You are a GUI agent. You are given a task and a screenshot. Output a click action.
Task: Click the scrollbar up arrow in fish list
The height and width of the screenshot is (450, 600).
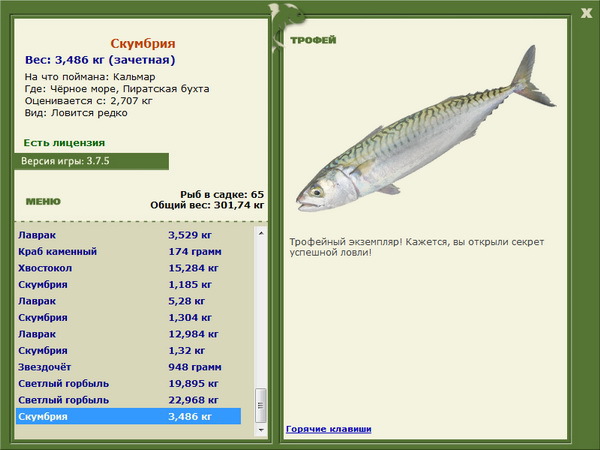point(261,233)
